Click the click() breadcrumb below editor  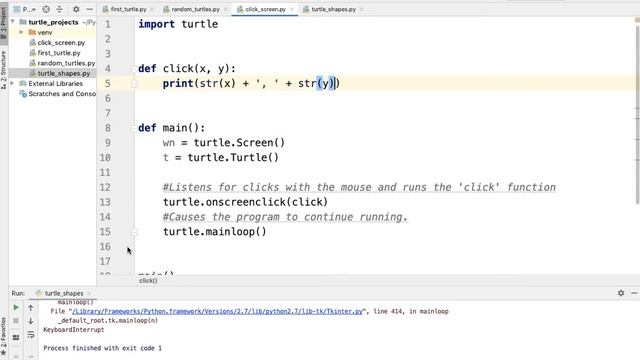(148, 280)
